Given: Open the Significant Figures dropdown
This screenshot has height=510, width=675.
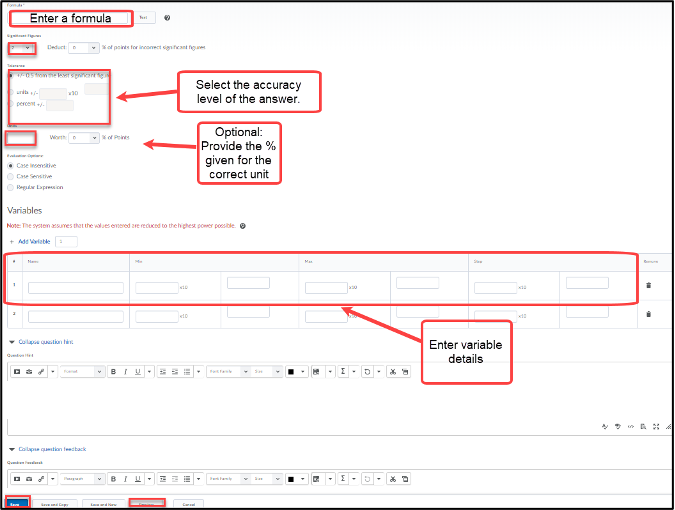Looking at the screenshot, I should point(21,47).
